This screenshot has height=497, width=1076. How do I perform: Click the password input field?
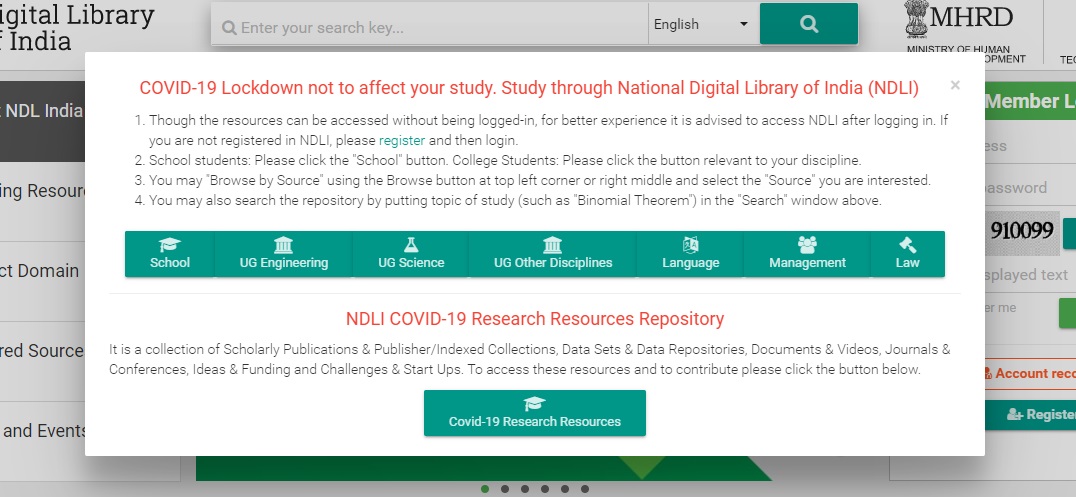click(1030, 187)
